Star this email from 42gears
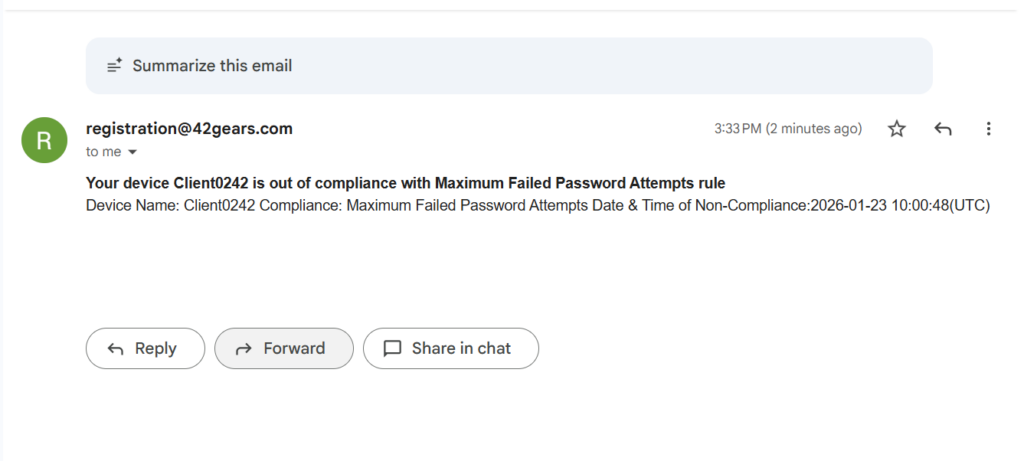Image resolution: width=1024 pixels, height=461 pixels. tap(897, 129)
